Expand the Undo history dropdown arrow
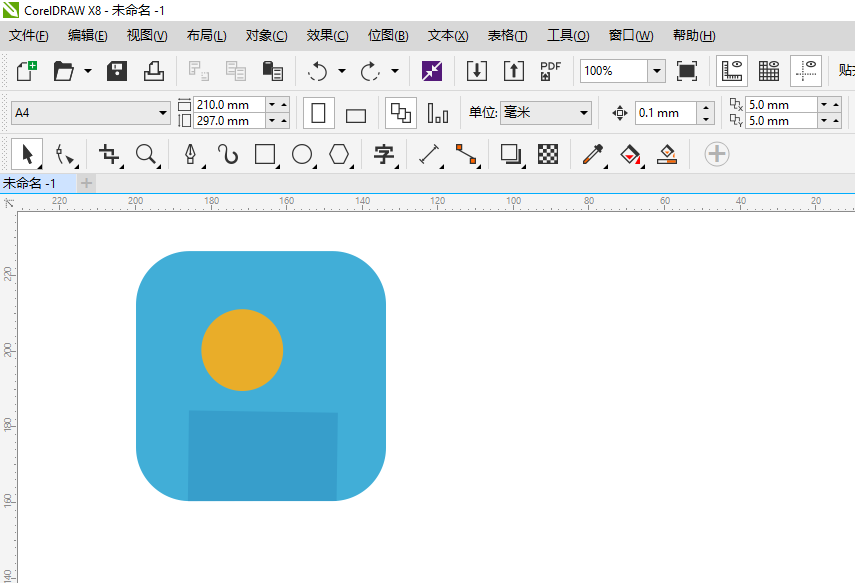Viewport: 855px width, 583px height. (342, 71)
